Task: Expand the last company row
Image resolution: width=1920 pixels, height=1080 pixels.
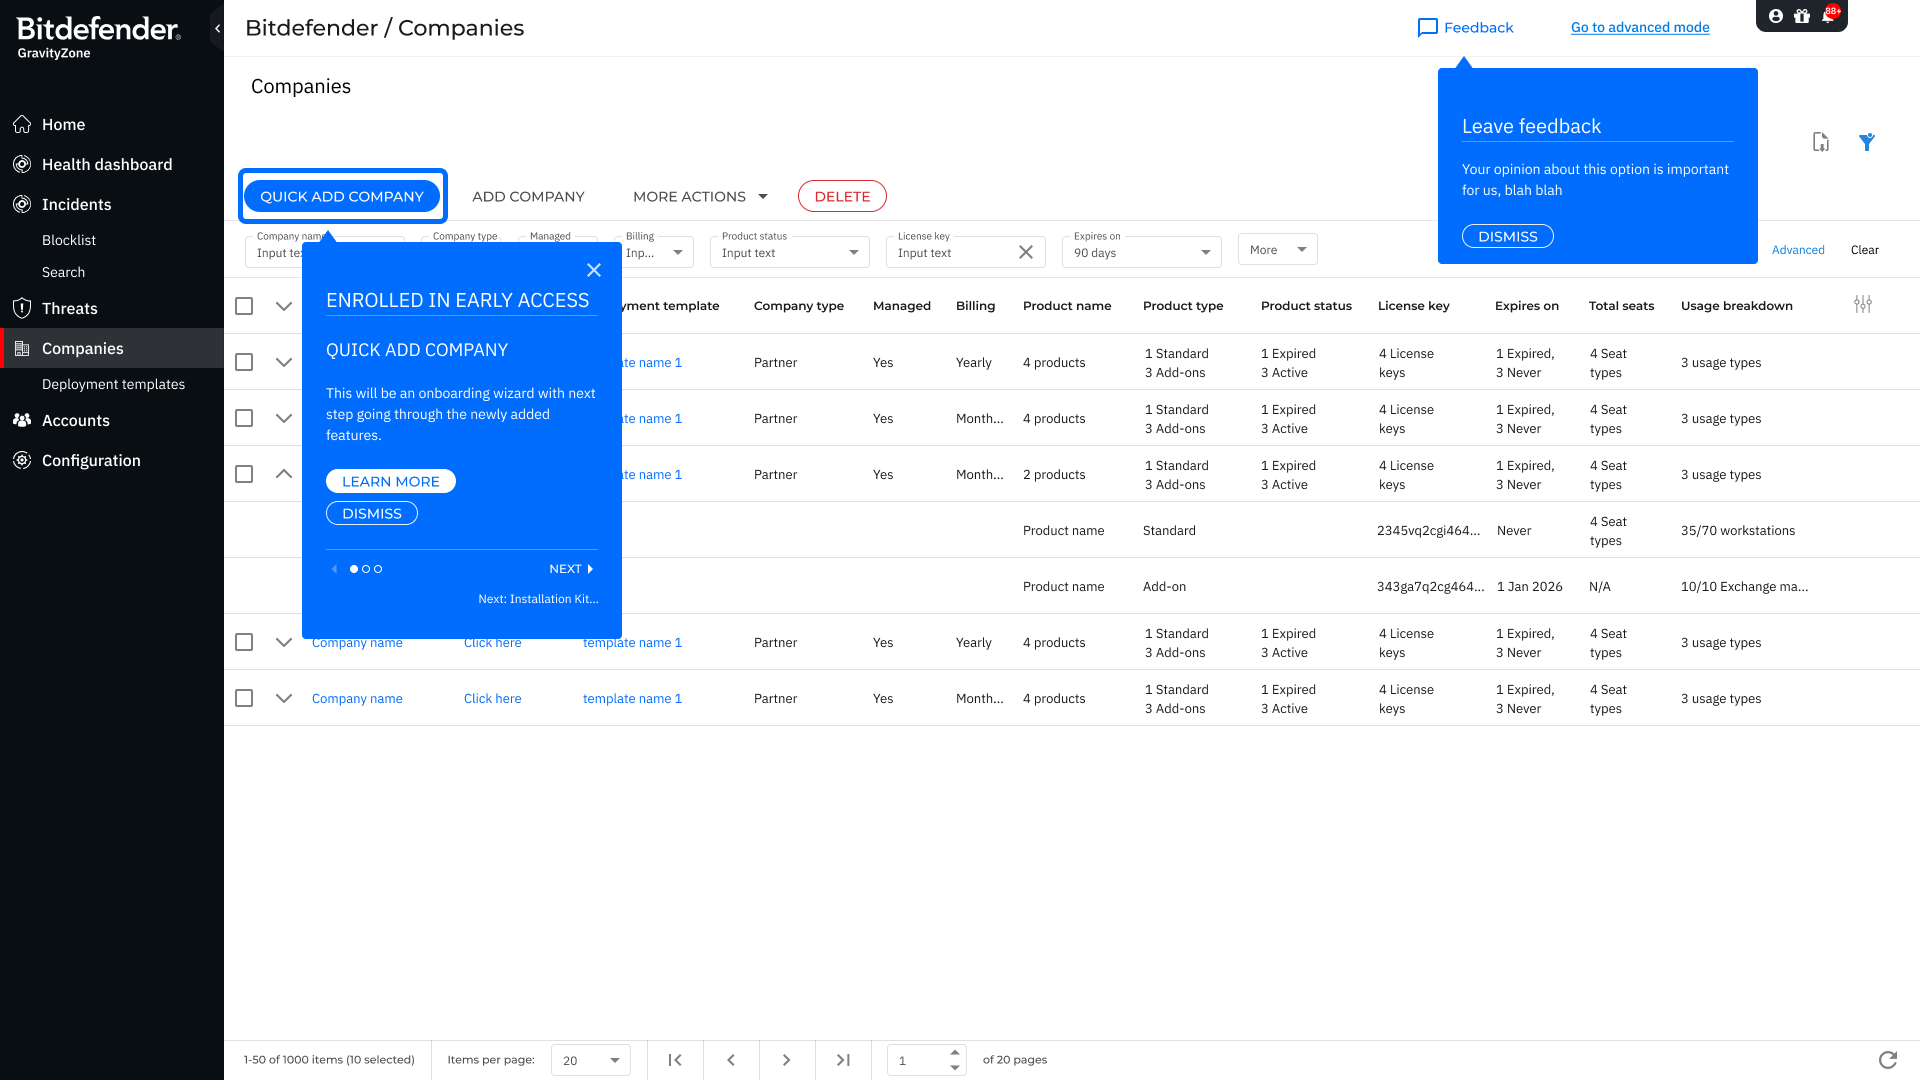Action: (284, 698)
